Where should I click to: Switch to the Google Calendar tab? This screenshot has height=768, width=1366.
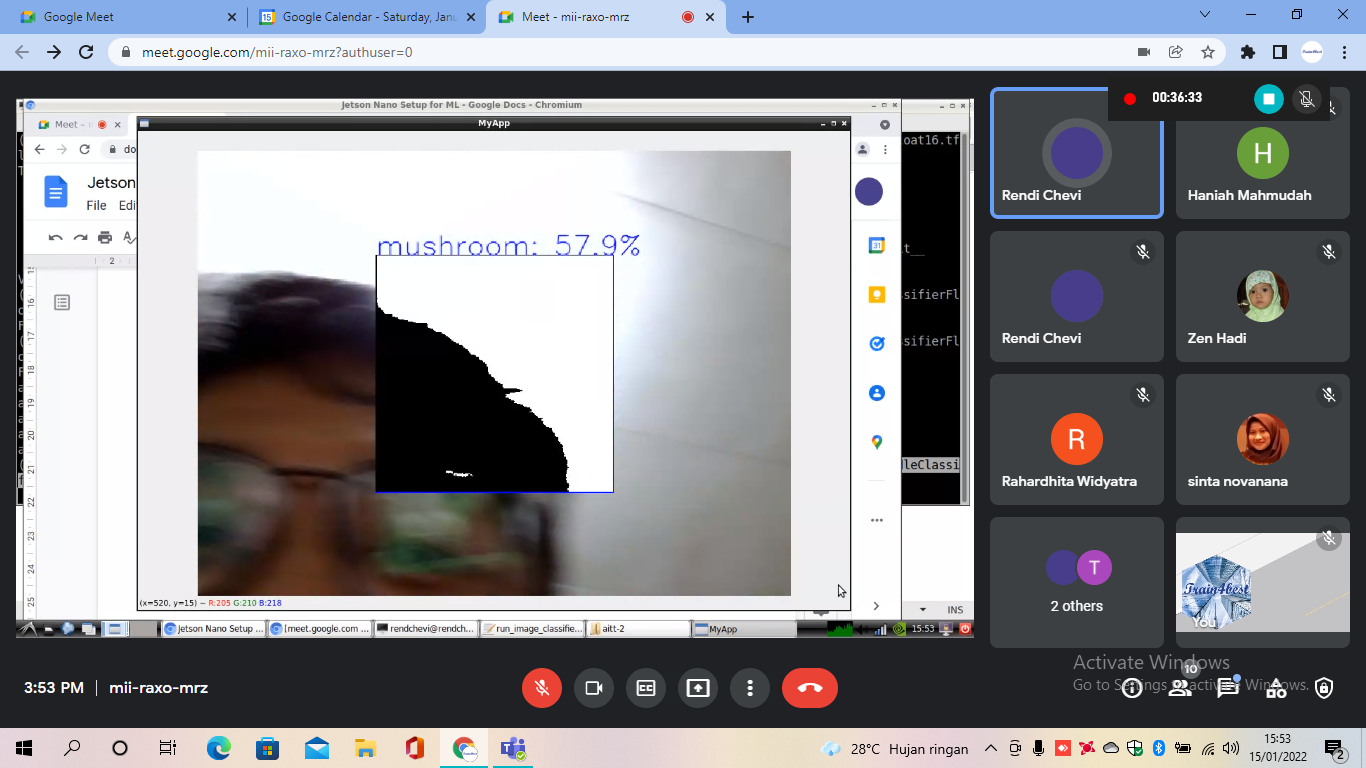tap(364, 17)
